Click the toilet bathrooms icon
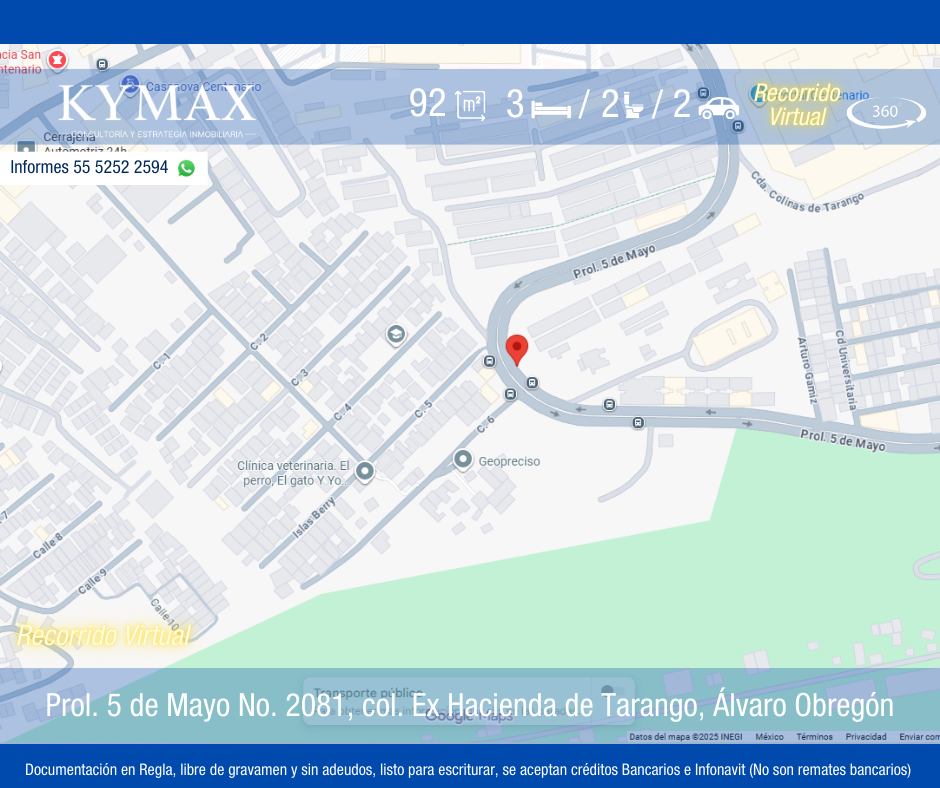 (x=633, y=105)
